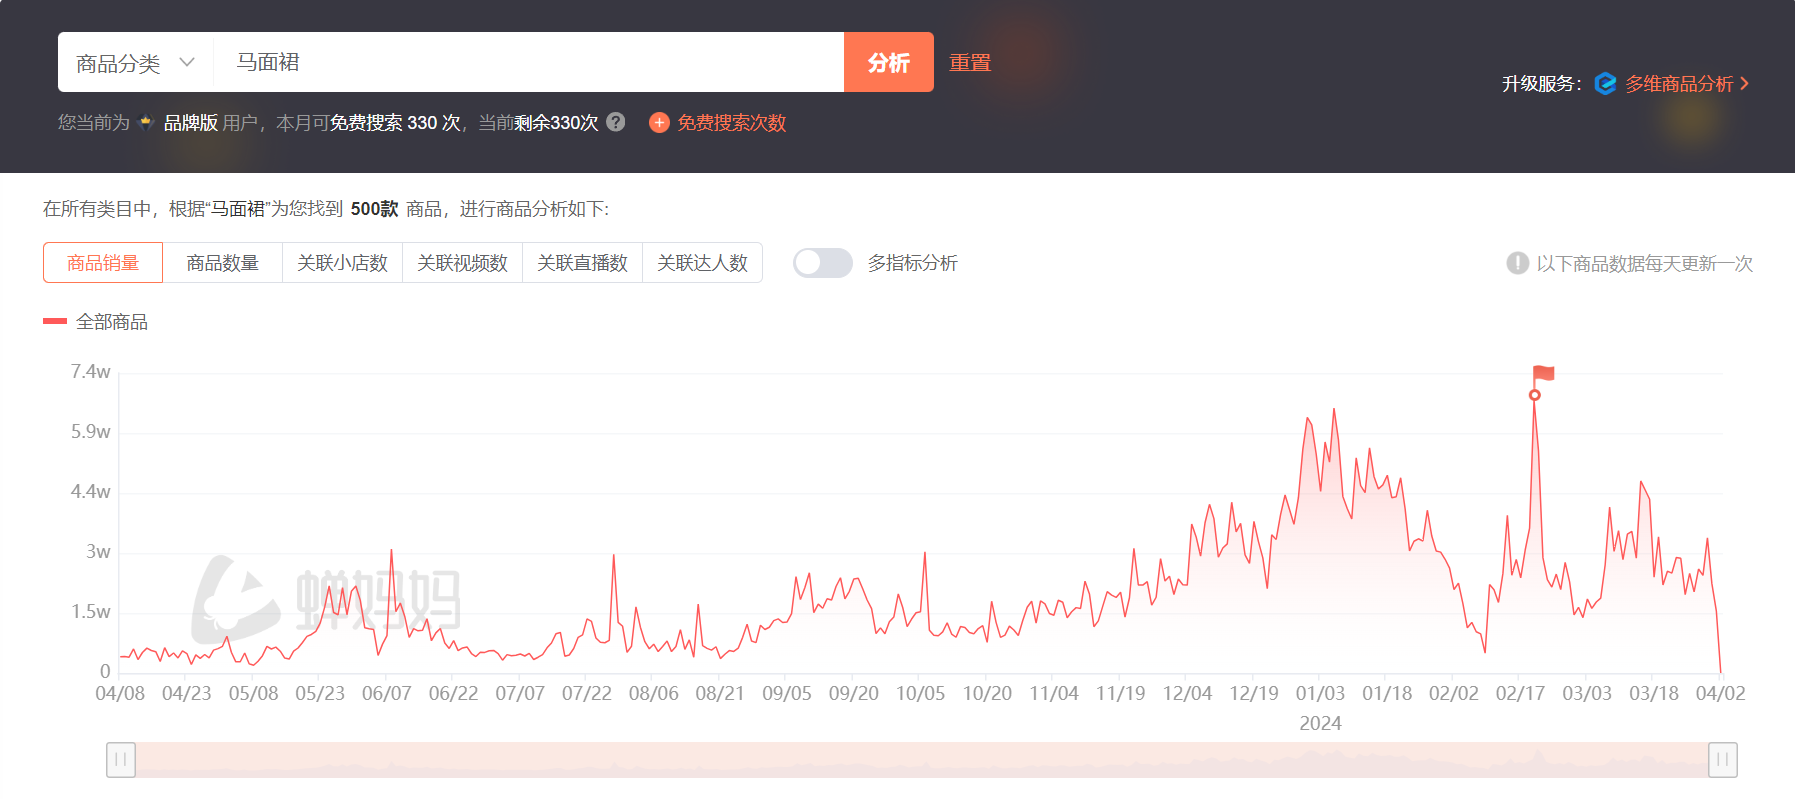Click the arrow chevron after 多维商品分析
The height and width of the screenshot is (799, 1795).
pos(1745,84)
